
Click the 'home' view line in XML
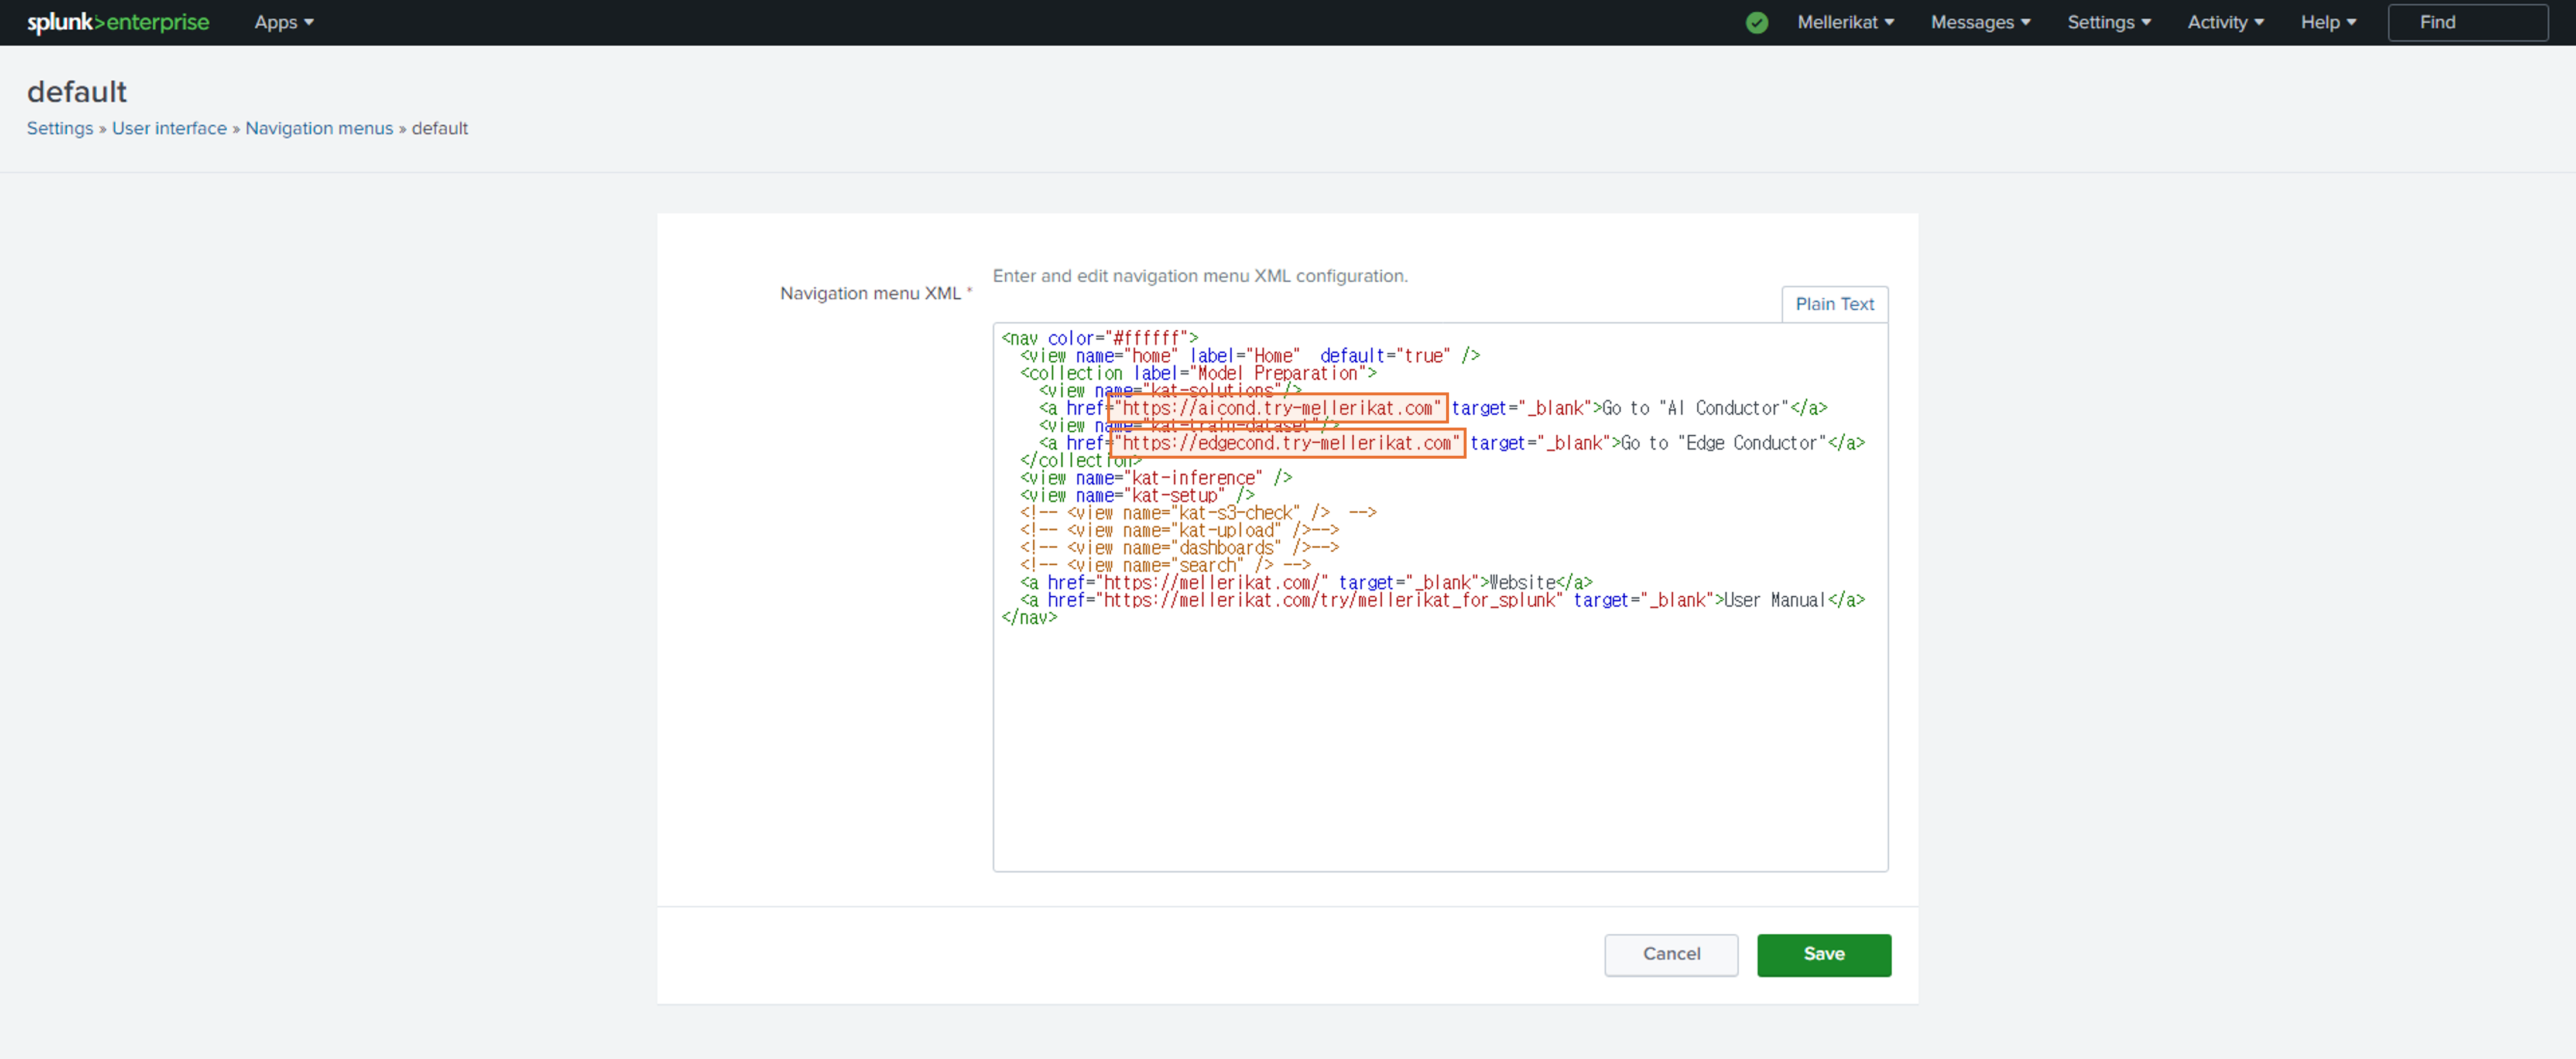click(x=1250, y=356)
